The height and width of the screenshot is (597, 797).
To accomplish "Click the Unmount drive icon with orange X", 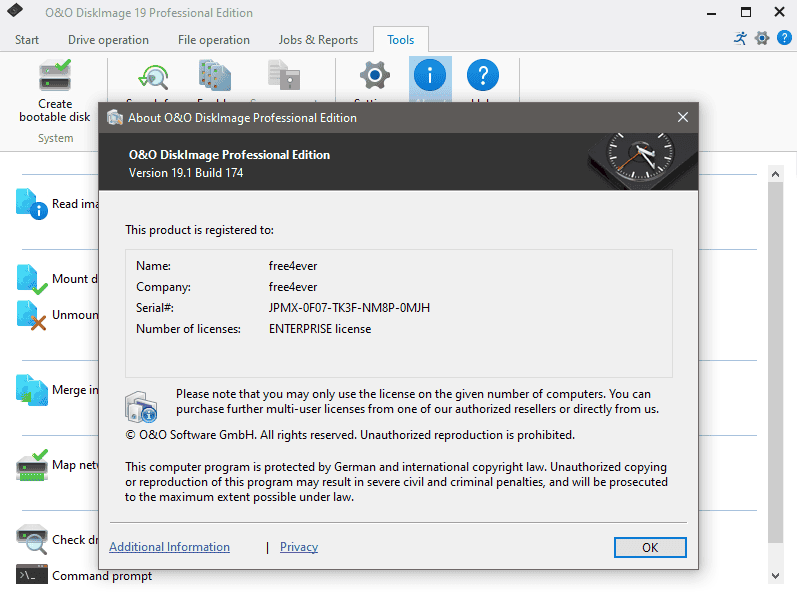I will point(32,315).
